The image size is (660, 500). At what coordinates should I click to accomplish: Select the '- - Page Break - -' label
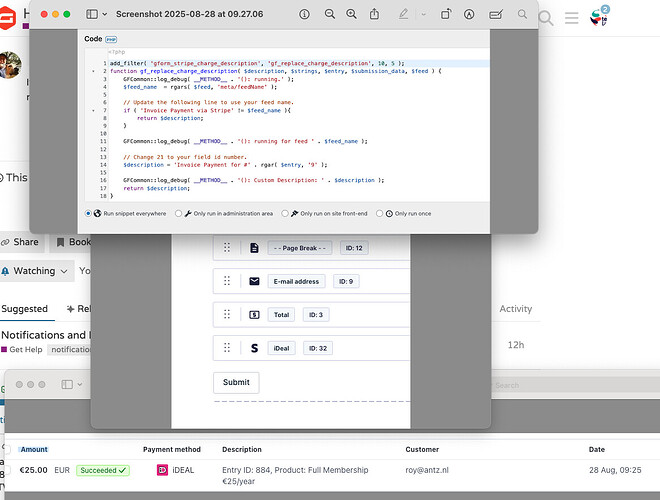coord(300,248)
